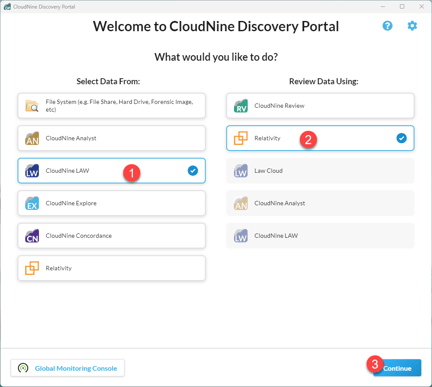Click the EX CloudNine Explore icon
432x387 pixels.
(32, 203)
